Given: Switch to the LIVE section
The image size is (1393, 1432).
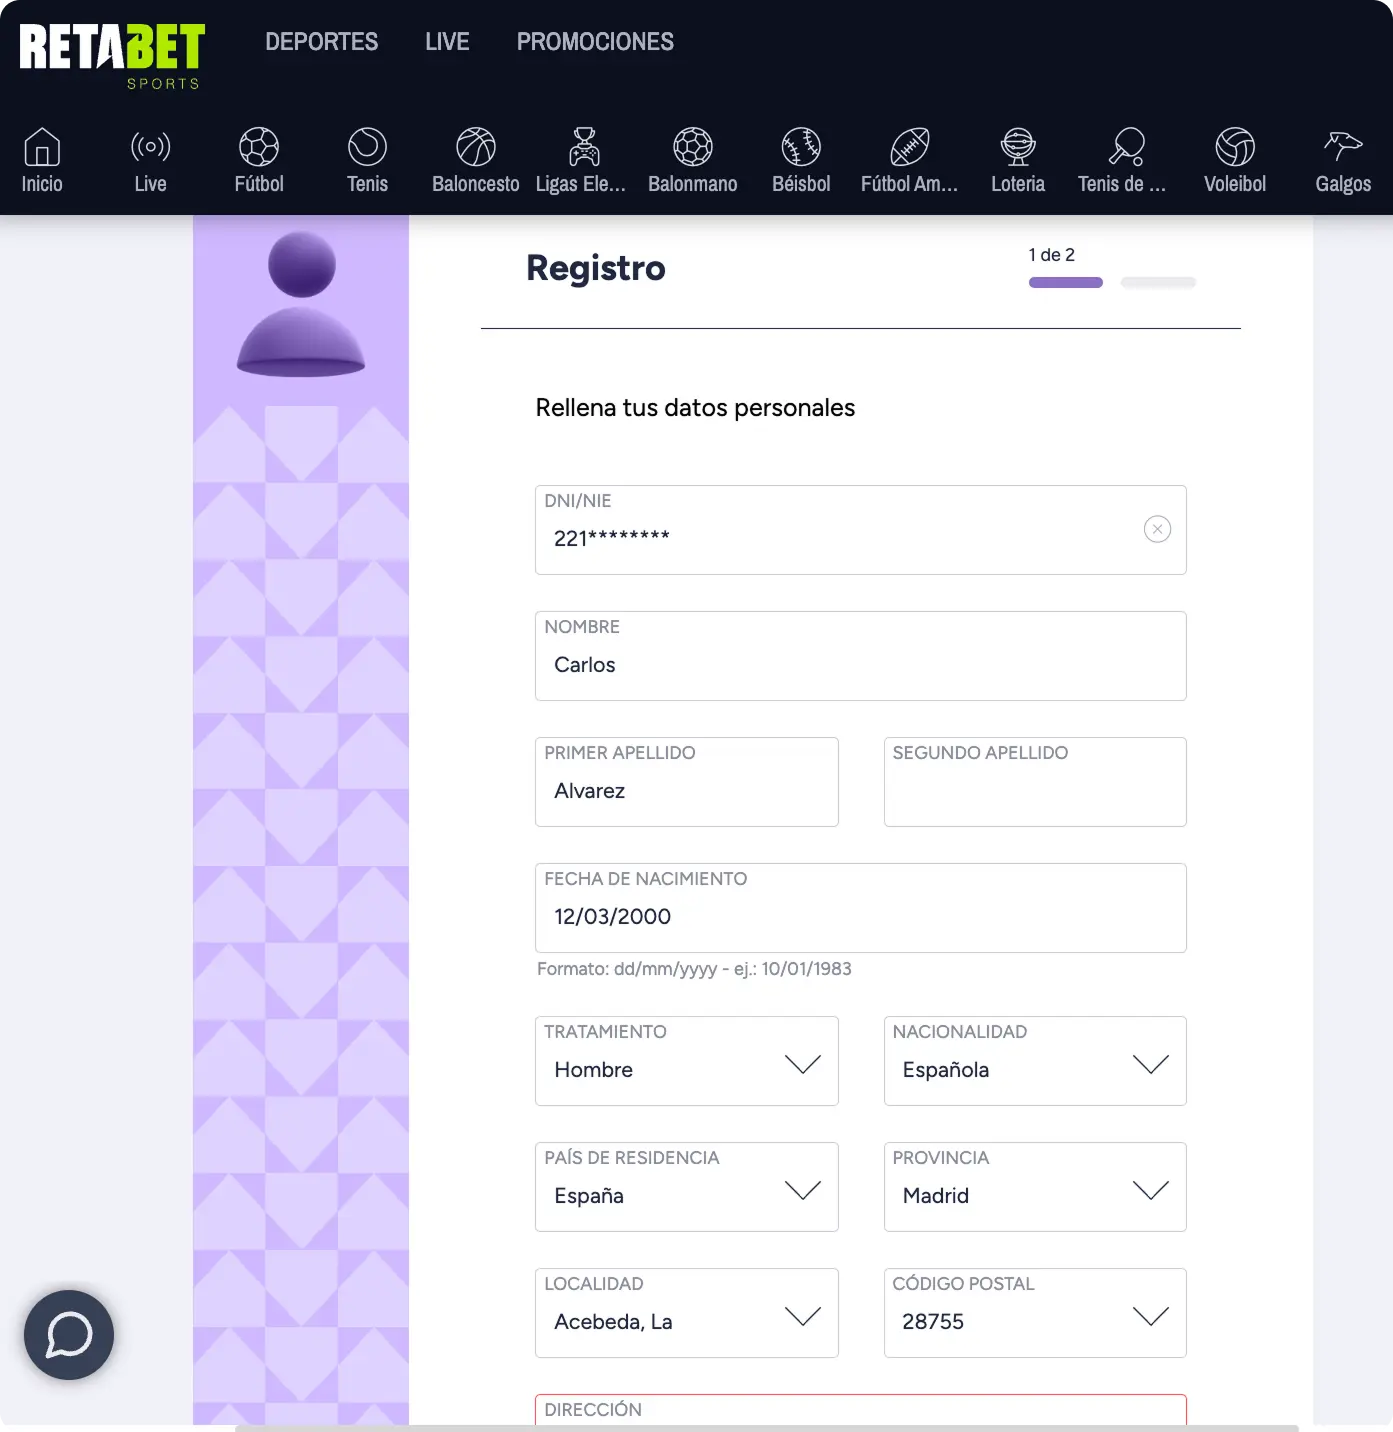Looking at the screenshot, I should (446, 42).
